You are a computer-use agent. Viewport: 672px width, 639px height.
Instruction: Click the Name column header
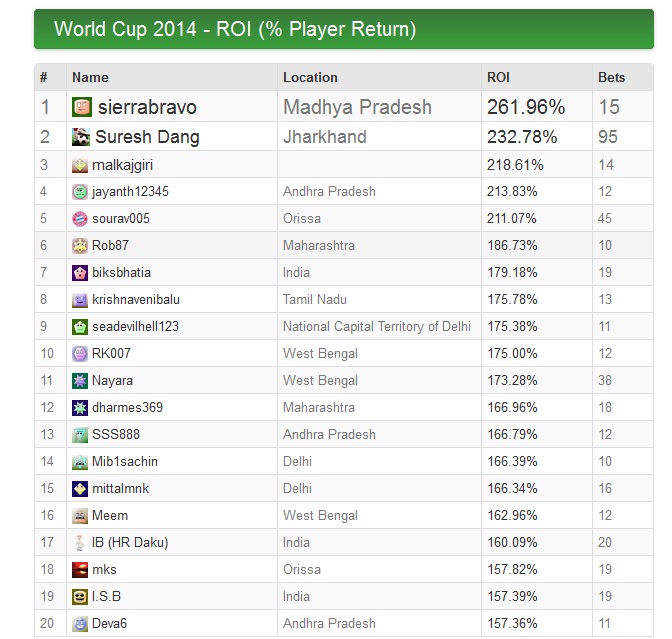tap(90, 78)
